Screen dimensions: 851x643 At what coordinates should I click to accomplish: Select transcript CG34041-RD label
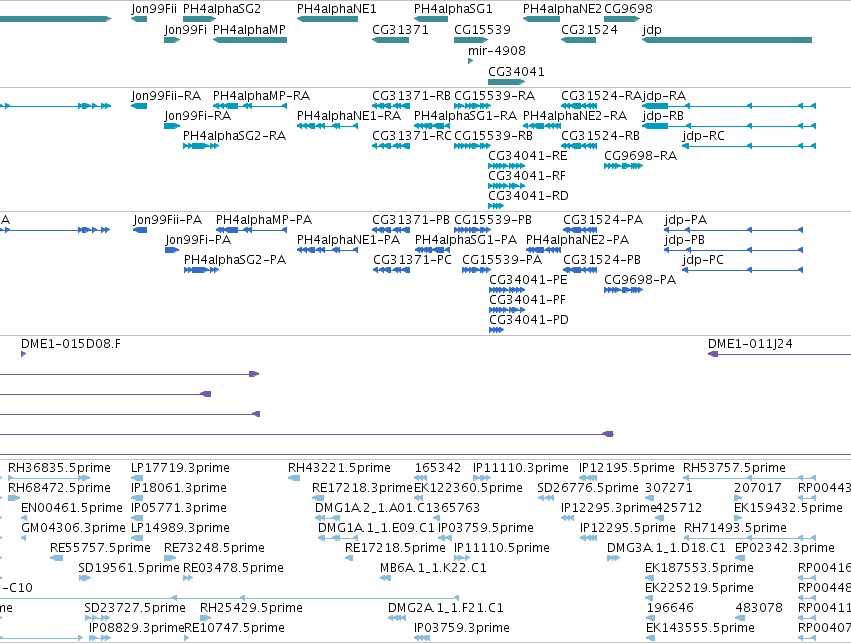coord(528,196)
